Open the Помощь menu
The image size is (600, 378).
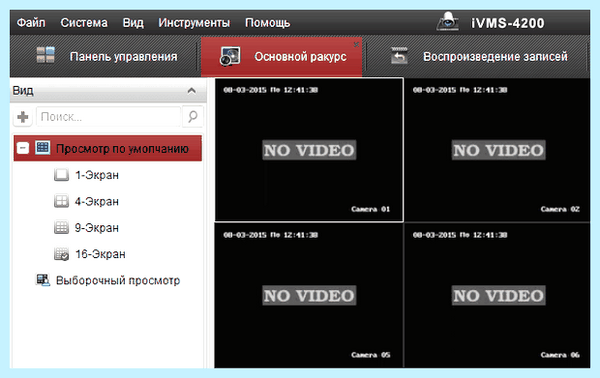coord(267,23)
